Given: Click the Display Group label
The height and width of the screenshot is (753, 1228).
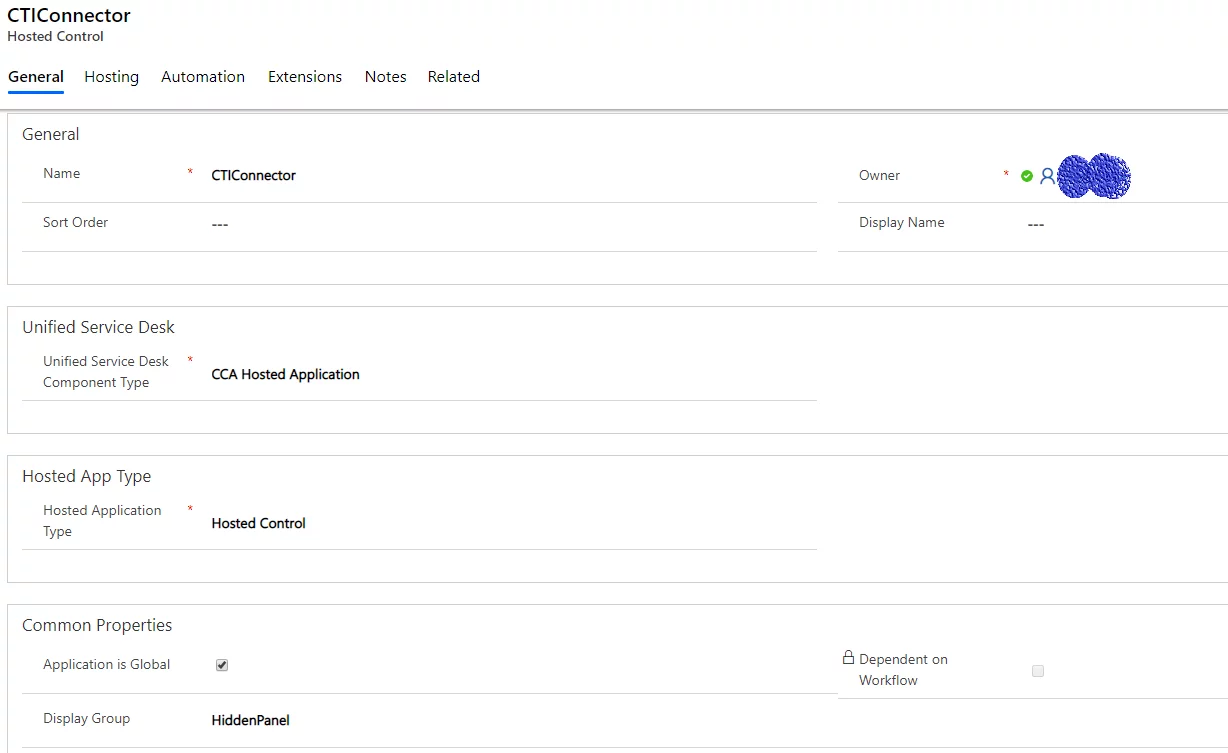Looking at the screenshot, I should click(86, 719).
